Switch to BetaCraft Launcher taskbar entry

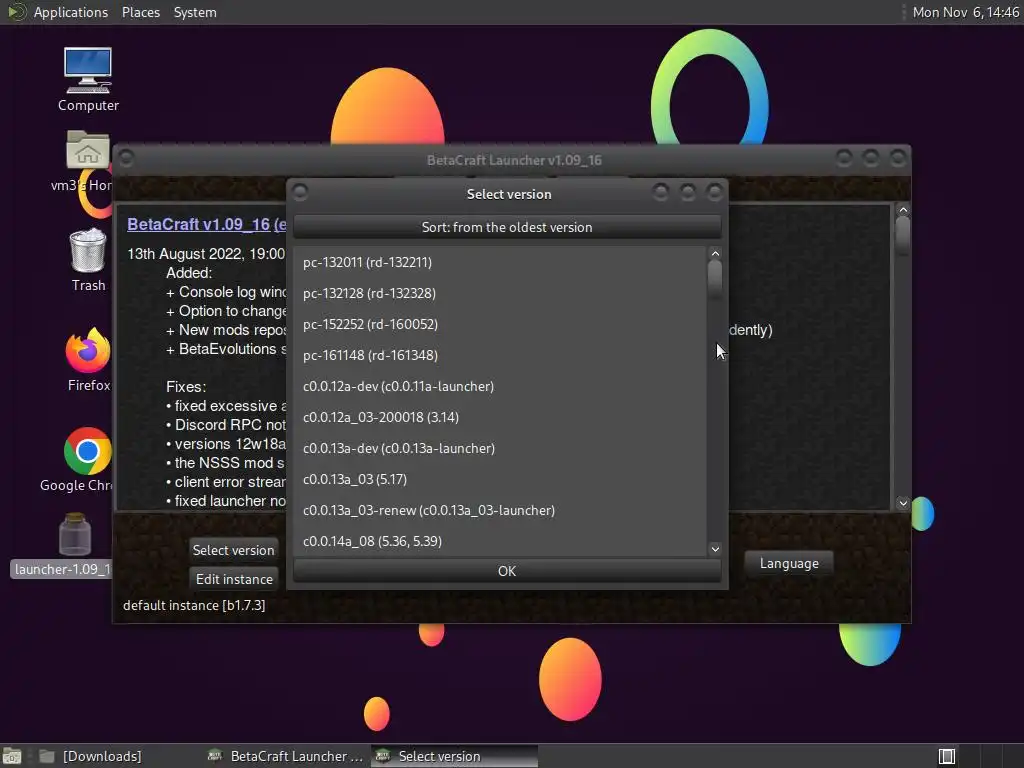(x=285, y=756)
